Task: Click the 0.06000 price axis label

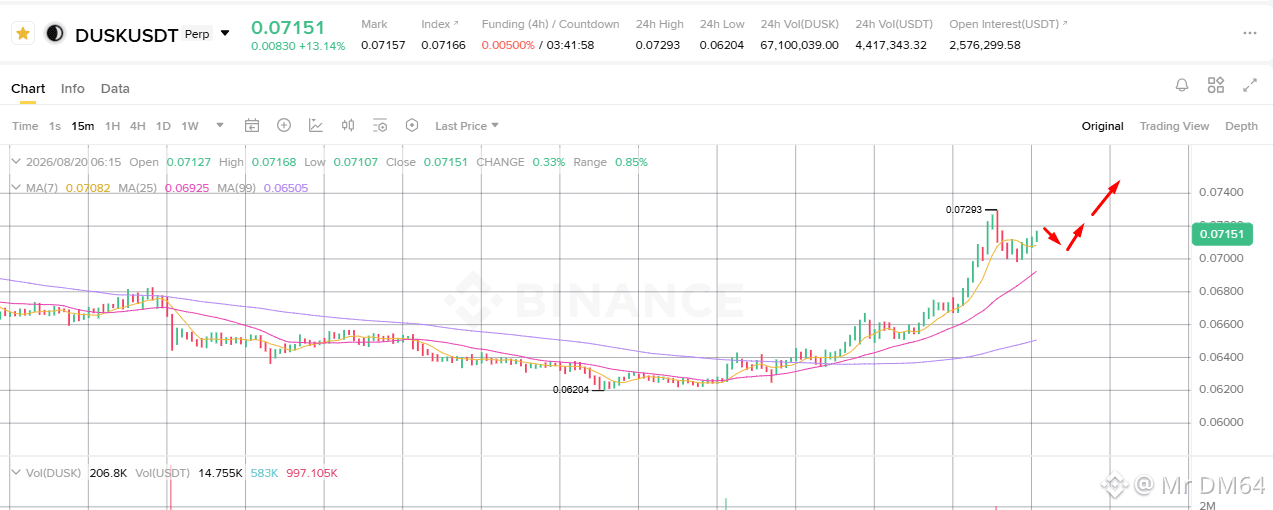Action: 1220,422
